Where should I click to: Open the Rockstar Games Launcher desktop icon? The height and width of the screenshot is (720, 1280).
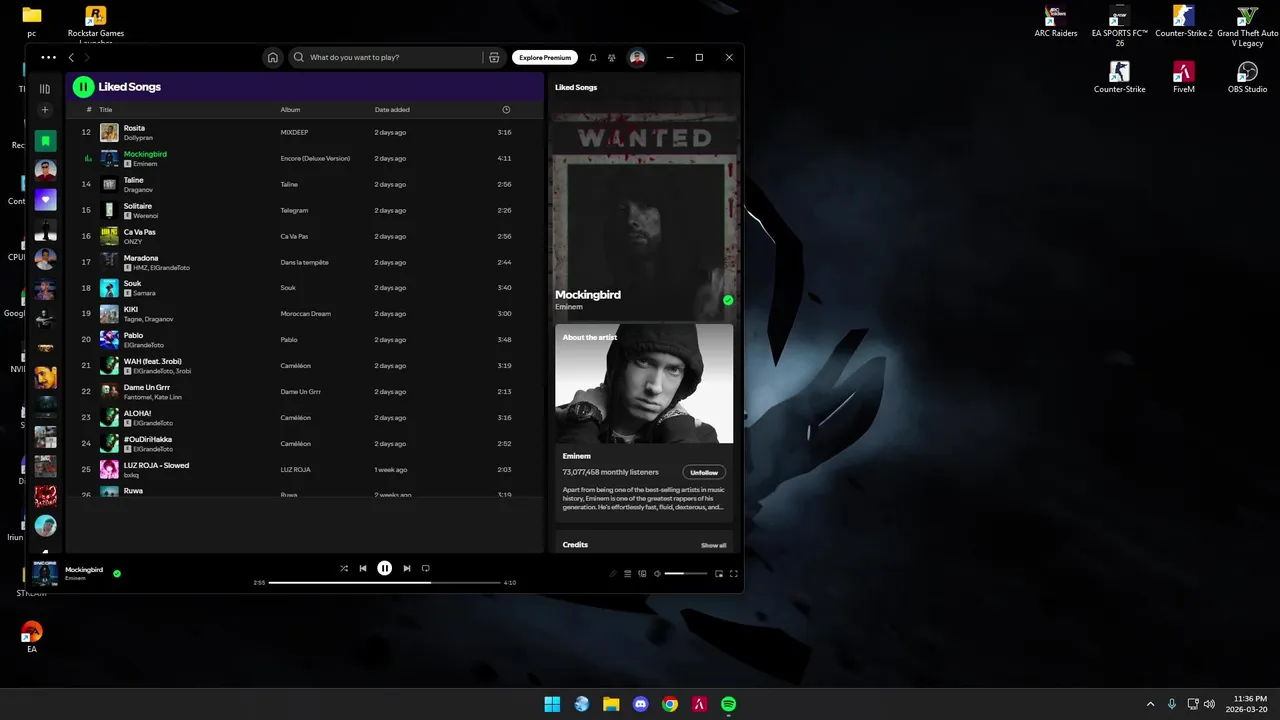96,25
